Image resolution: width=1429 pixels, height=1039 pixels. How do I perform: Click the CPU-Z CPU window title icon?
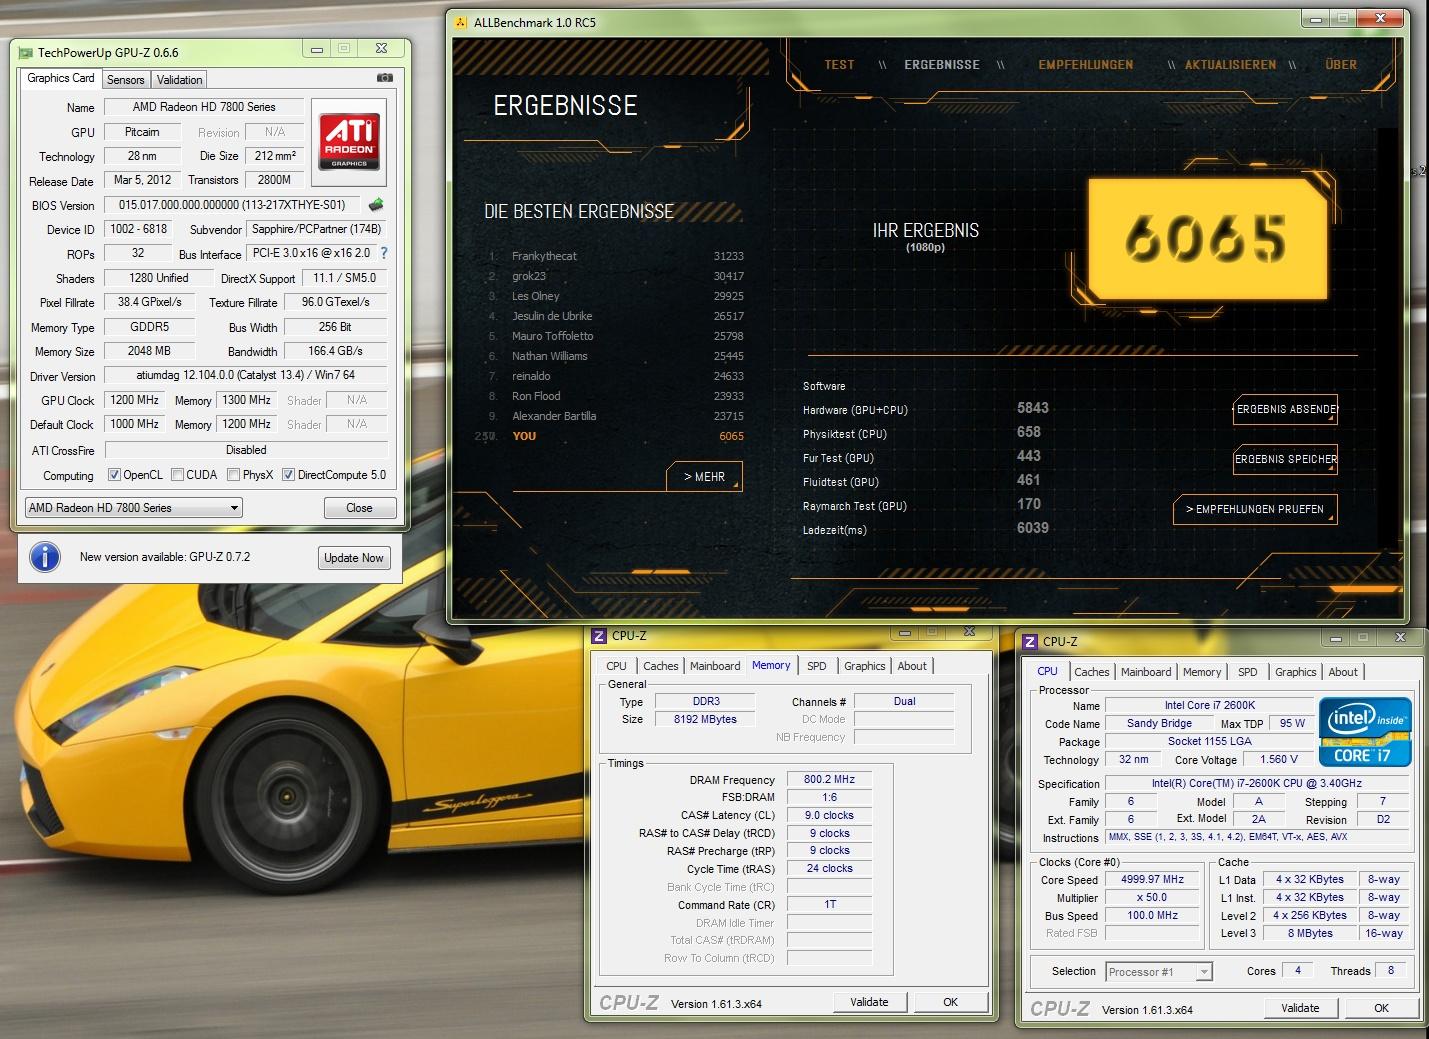point(1030,641)
